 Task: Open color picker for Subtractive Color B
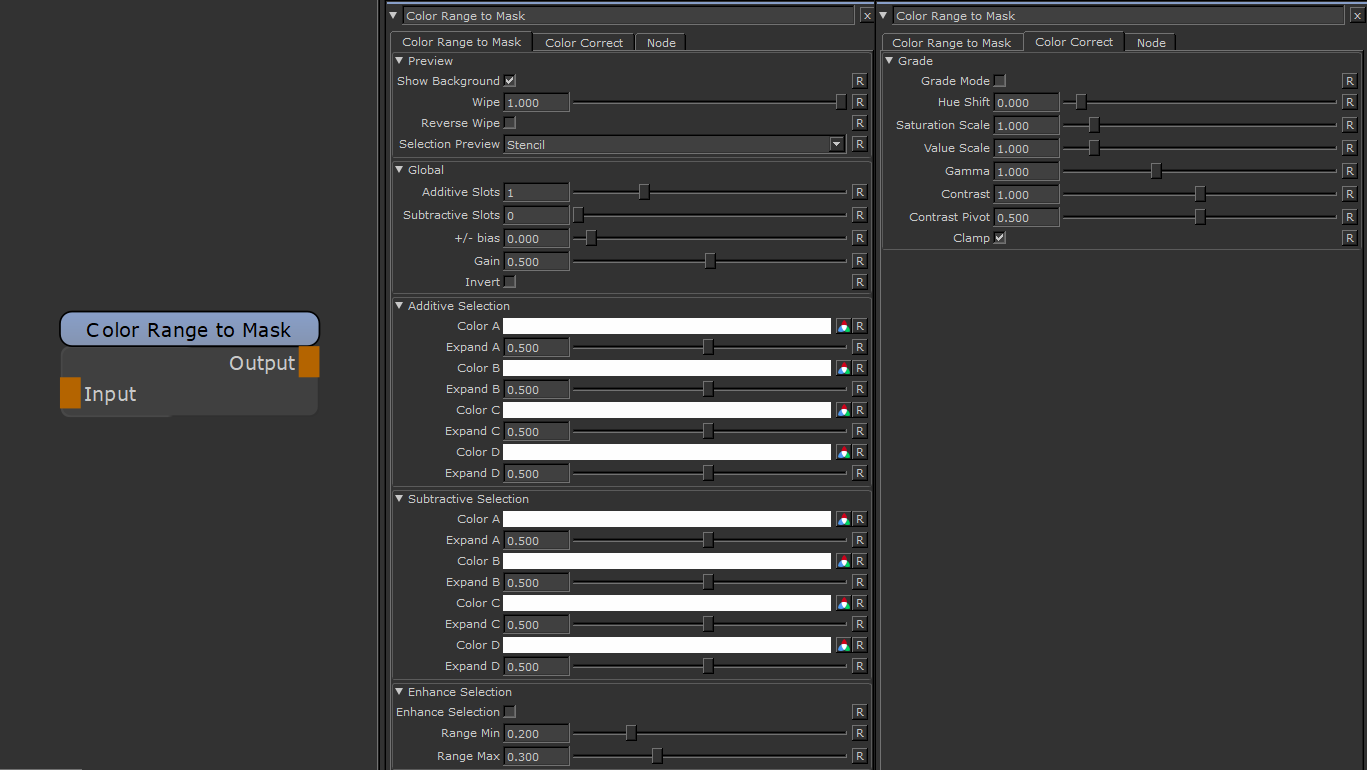tap(843, 561)
